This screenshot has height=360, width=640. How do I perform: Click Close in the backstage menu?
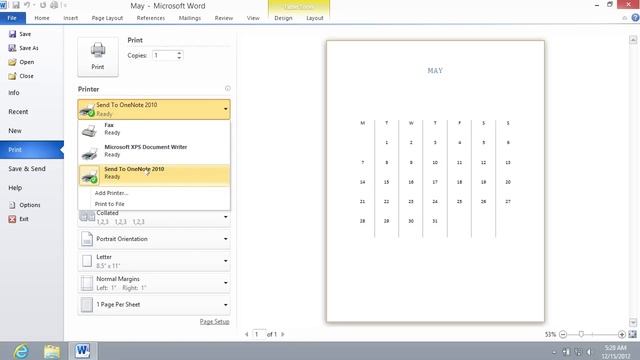21,76
